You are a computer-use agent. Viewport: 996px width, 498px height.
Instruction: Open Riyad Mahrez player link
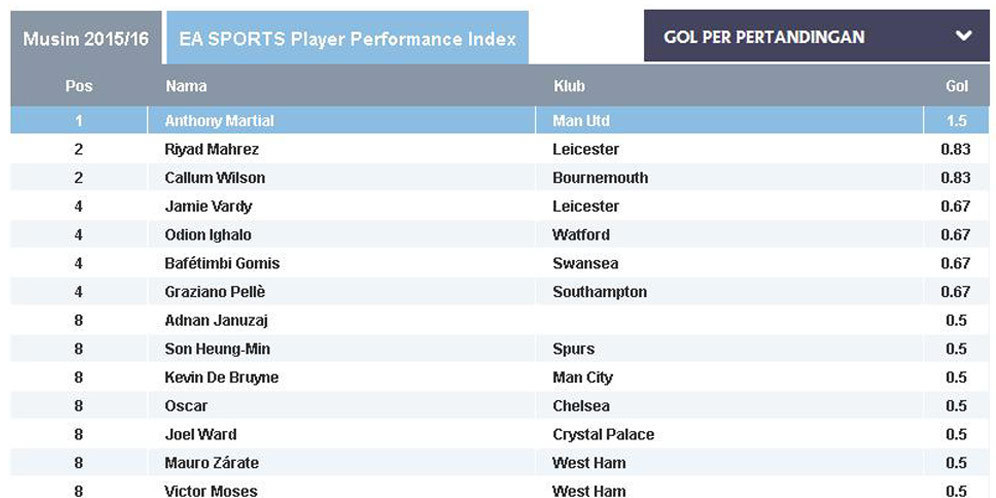[x=211, y=149]
